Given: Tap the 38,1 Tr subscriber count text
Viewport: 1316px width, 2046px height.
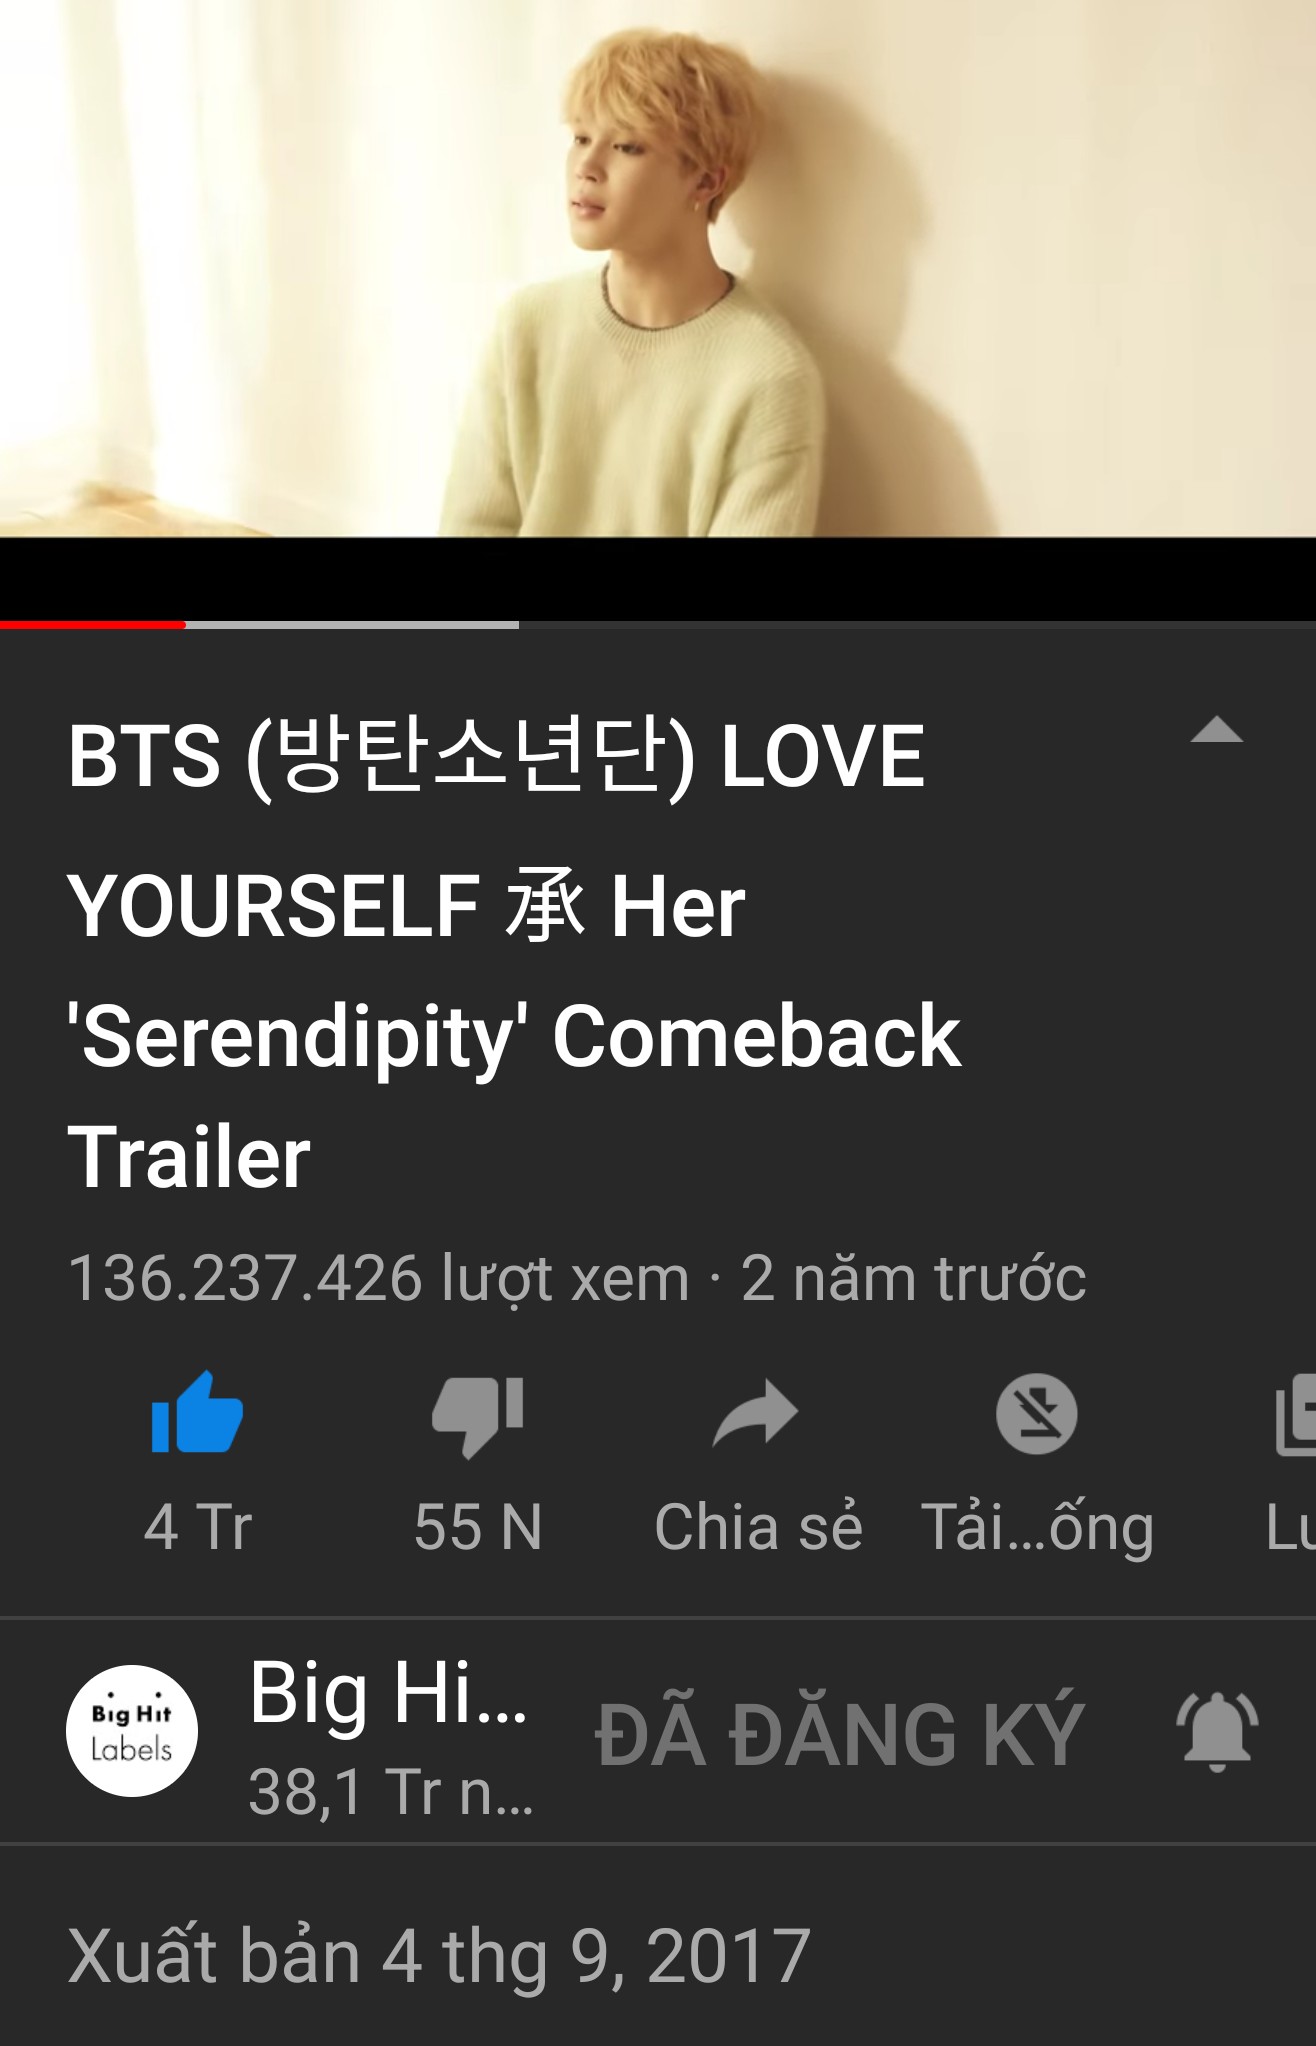Looking at the screenshot, I should pyautogui.click(x=391, y=1791).
